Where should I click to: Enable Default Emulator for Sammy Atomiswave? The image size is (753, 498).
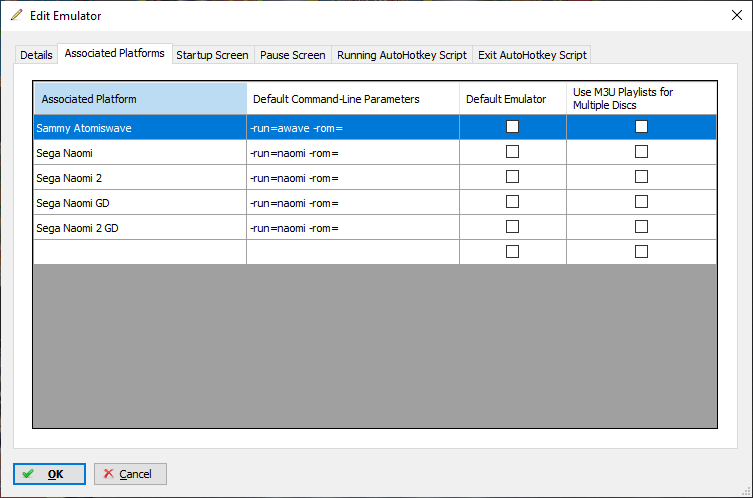pos(512,127)
